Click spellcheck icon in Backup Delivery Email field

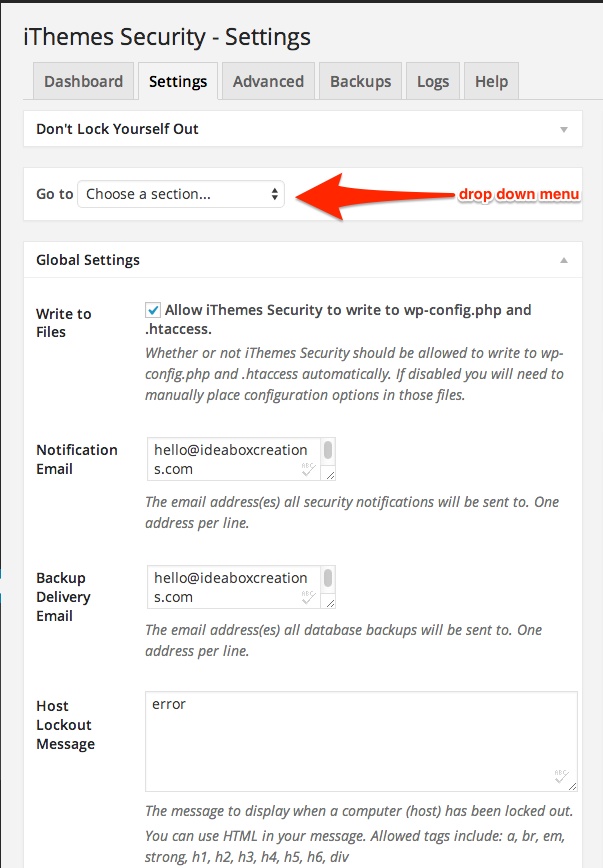point(308,597)
